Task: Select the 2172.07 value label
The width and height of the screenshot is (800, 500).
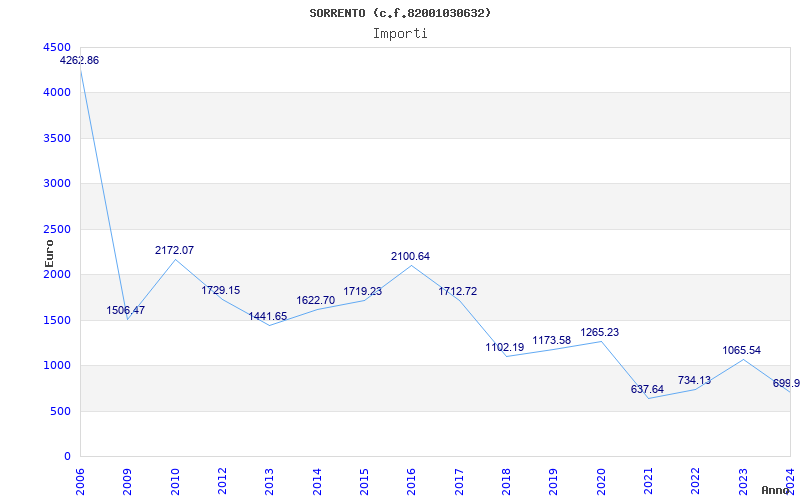Action: click(174, 251)
